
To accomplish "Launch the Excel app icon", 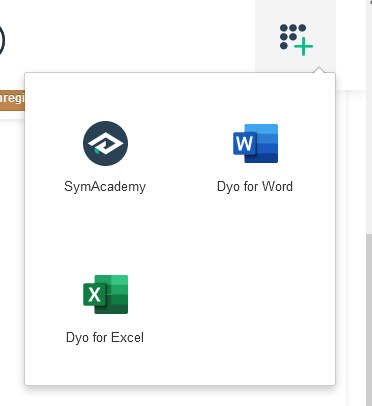I will [x=105, y=294].
